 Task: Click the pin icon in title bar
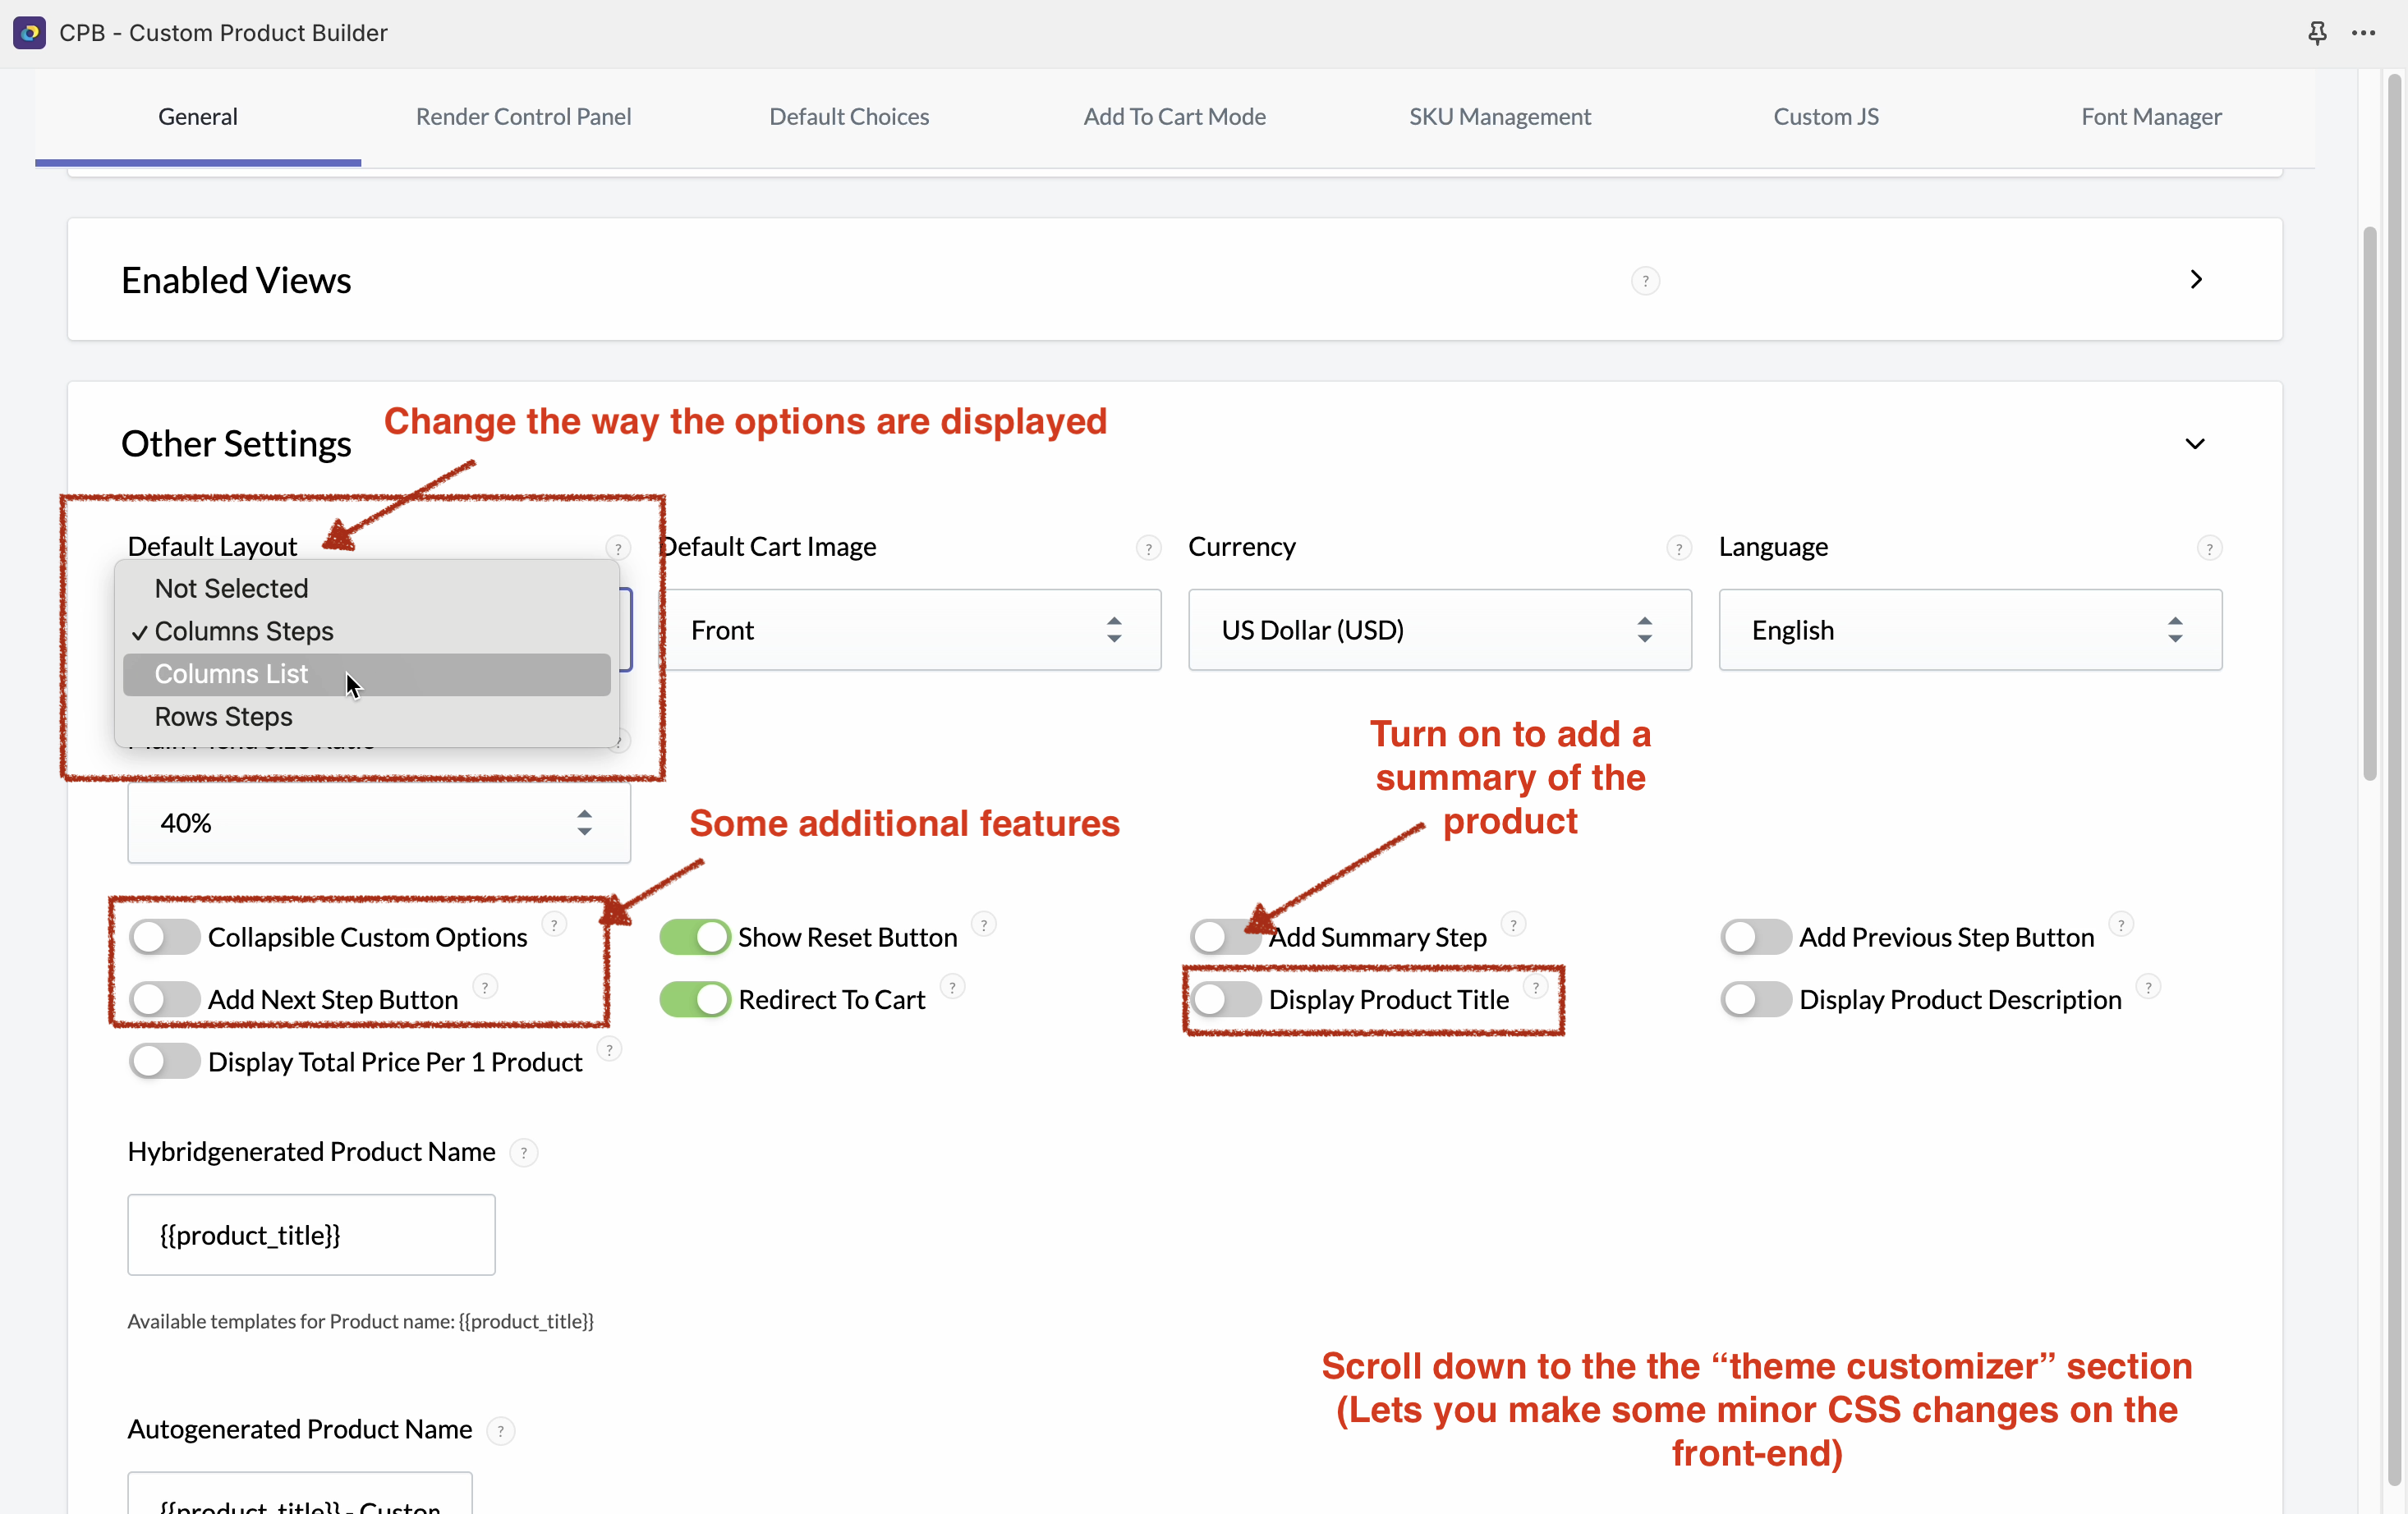coord(2317,33)
